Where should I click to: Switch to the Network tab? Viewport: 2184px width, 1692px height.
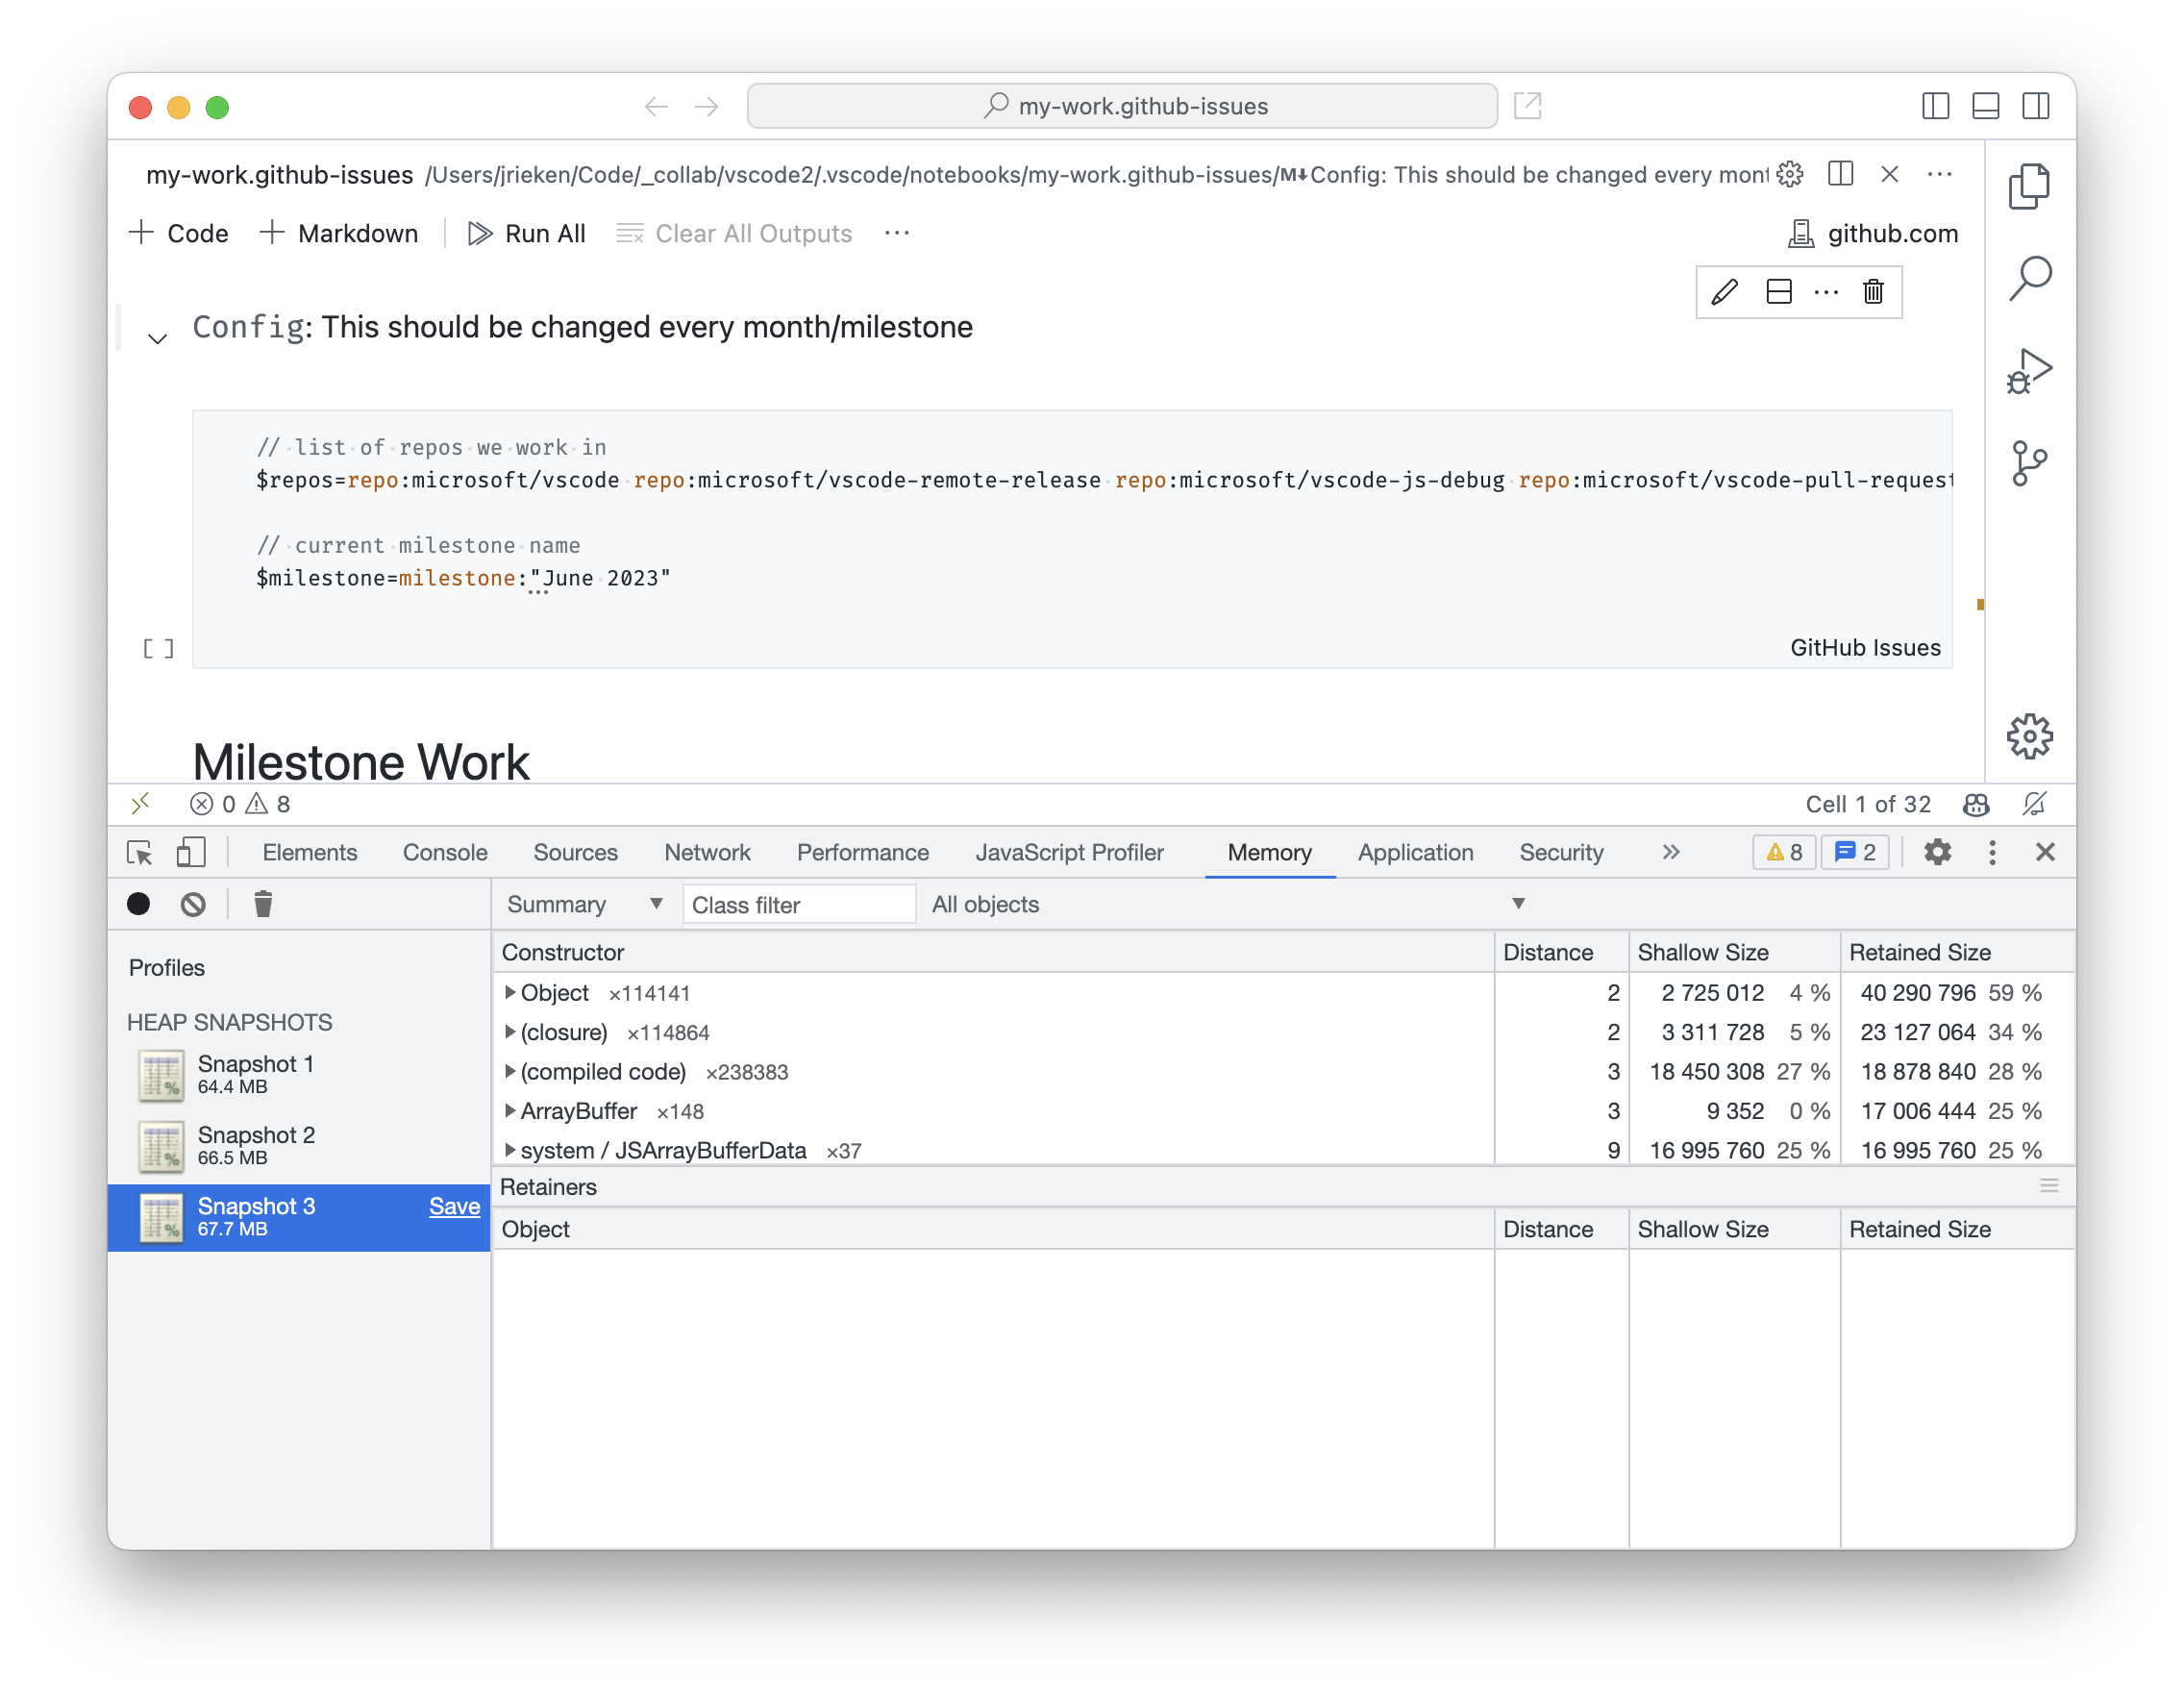(707, 852)
